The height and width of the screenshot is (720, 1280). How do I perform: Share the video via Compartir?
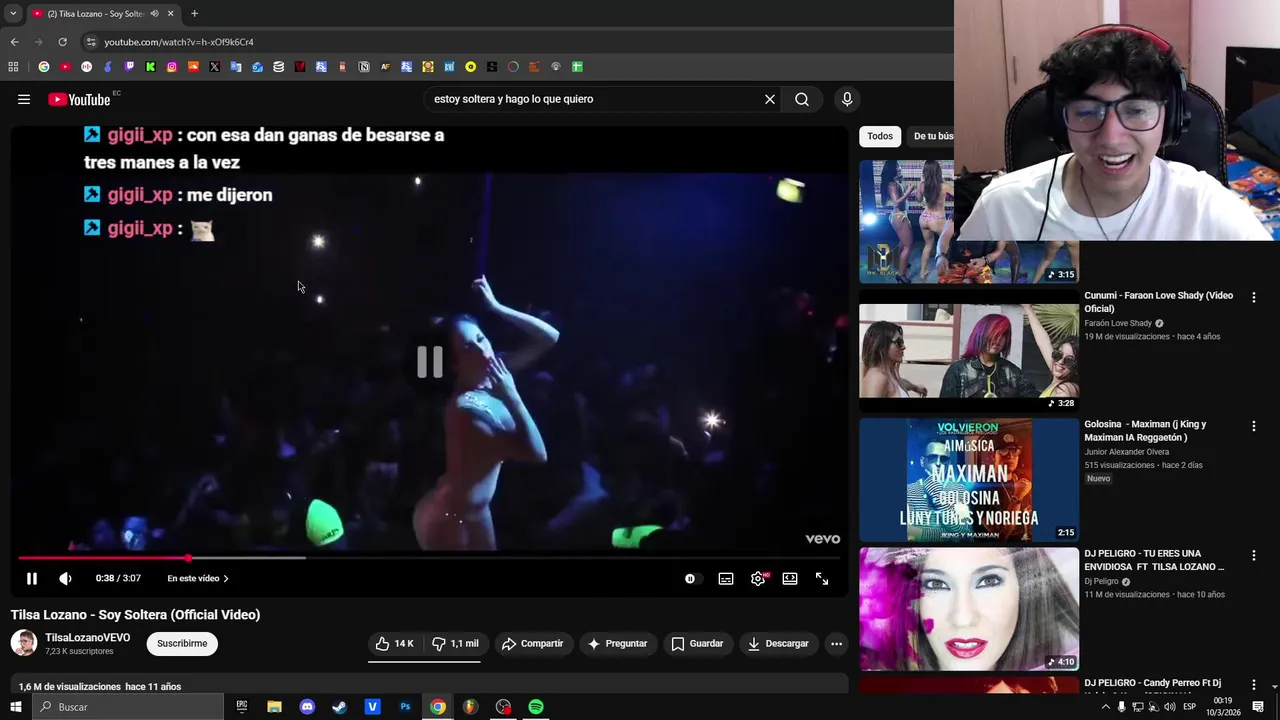[532, 643]
